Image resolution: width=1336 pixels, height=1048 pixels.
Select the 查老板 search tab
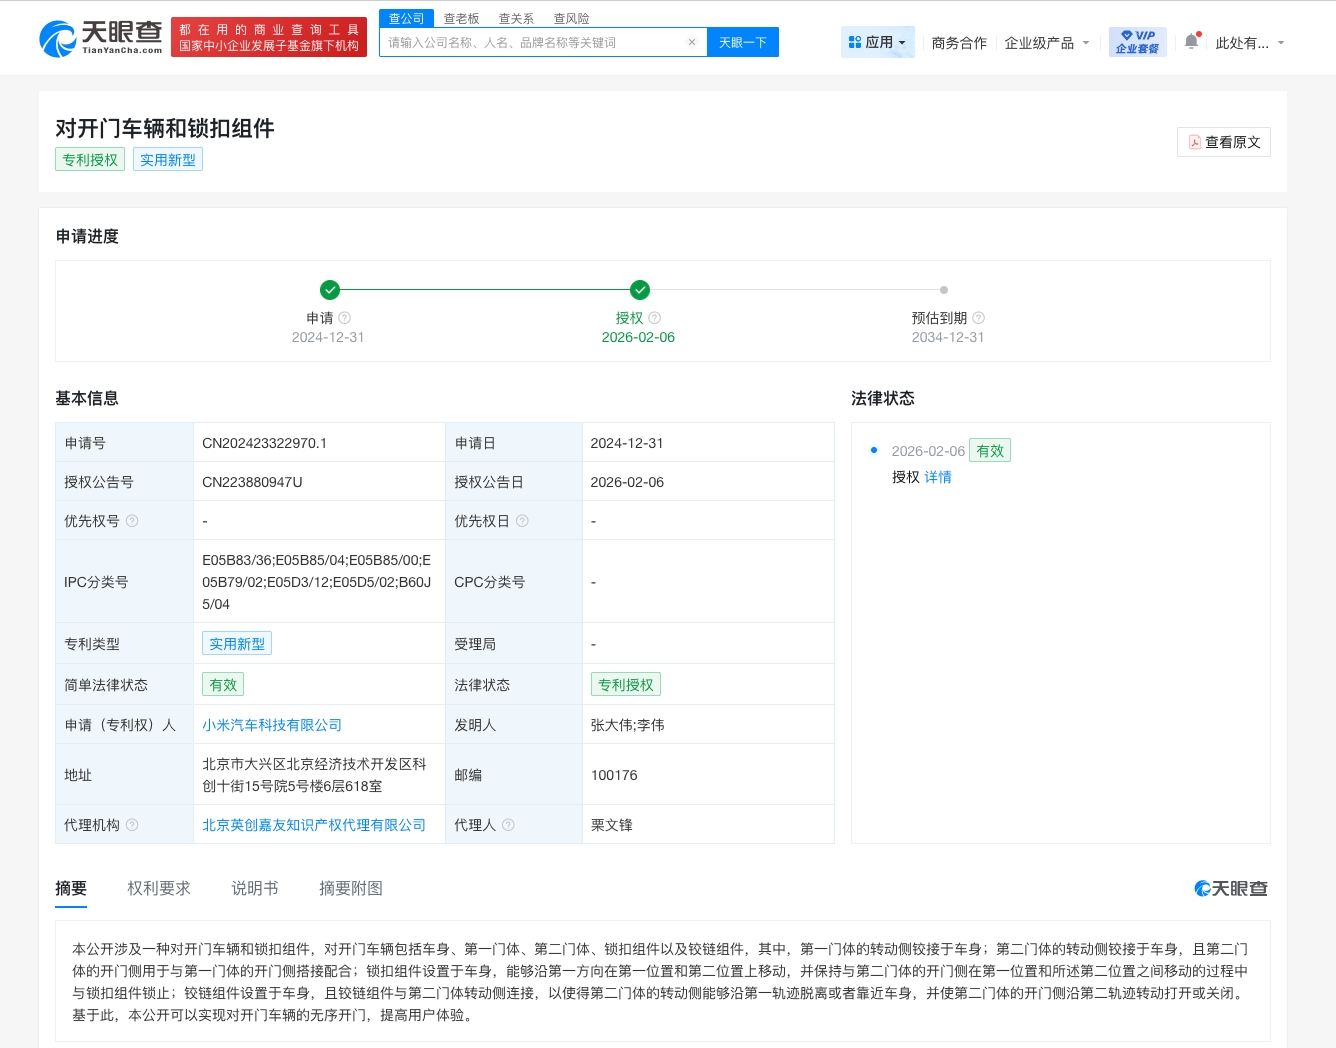[x=461, y=18]
